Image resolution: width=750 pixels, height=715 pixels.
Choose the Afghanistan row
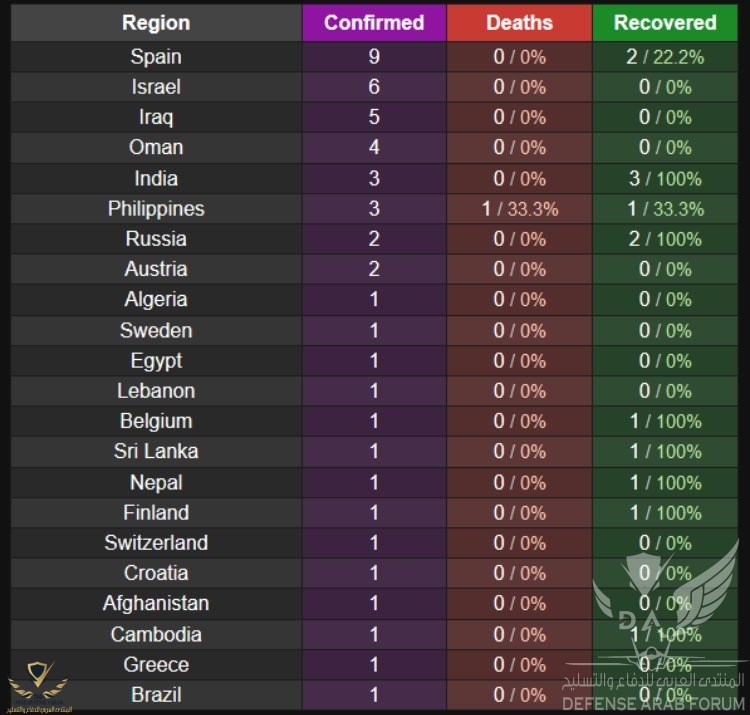[374, 603]
